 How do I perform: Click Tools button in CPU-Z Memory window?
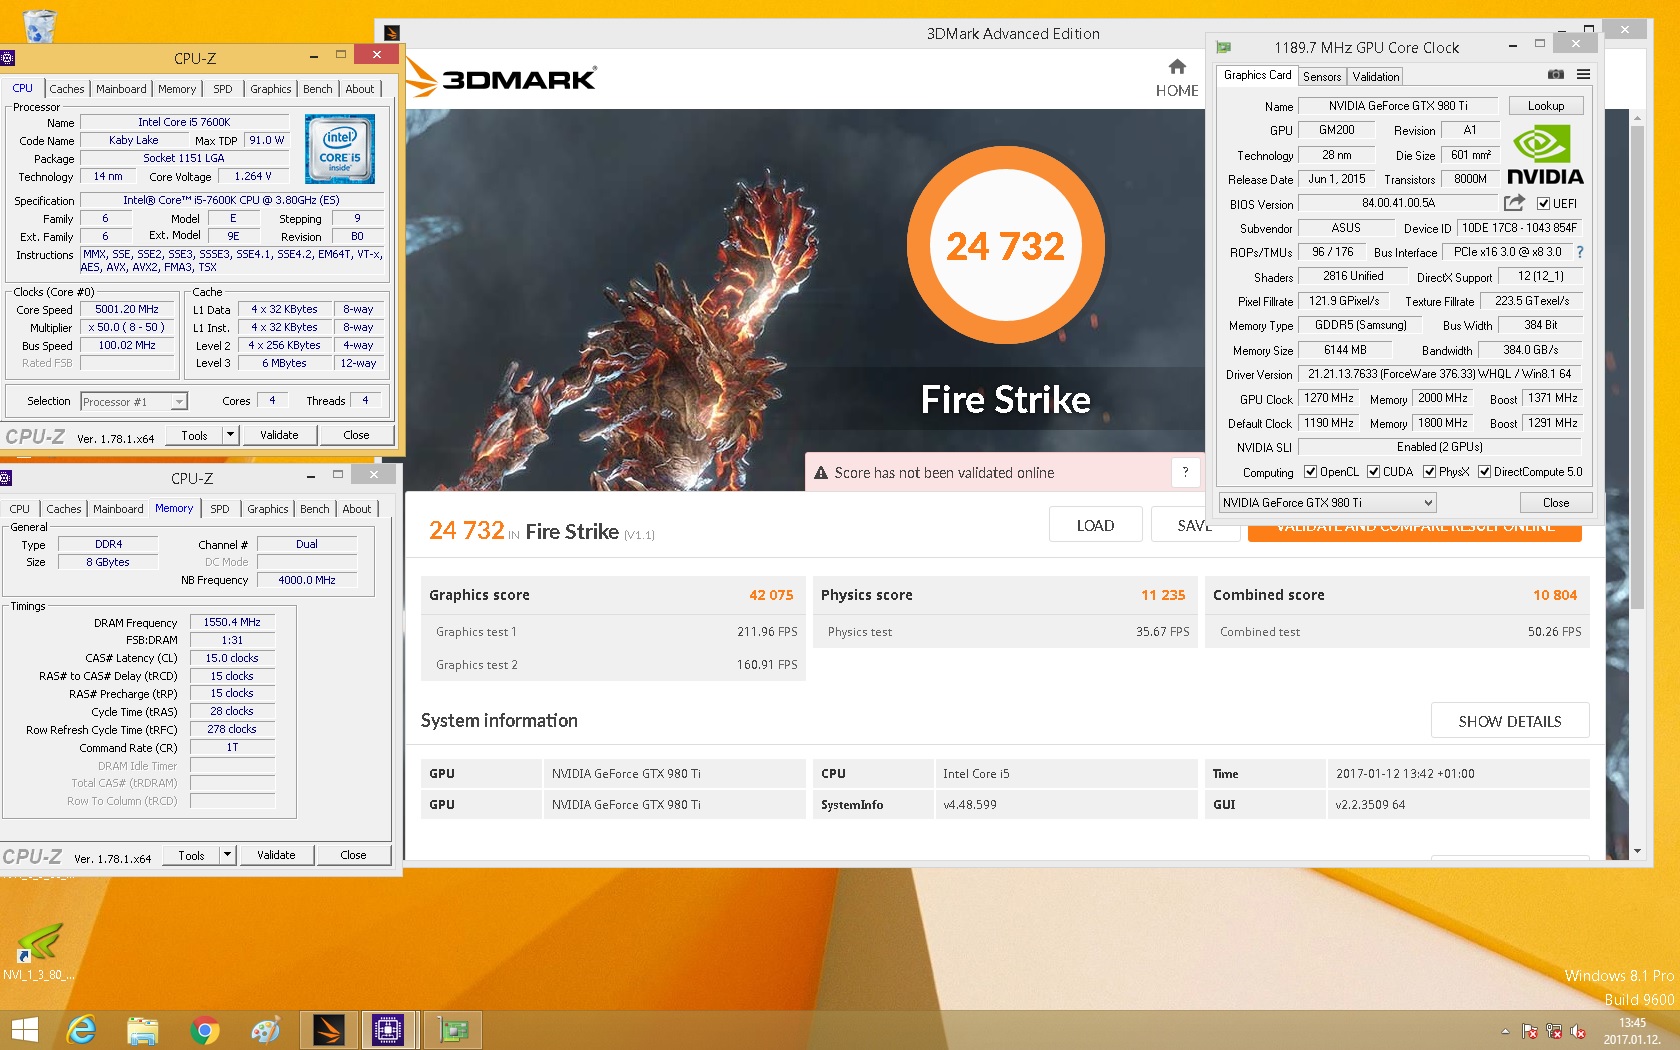point(191,855)
